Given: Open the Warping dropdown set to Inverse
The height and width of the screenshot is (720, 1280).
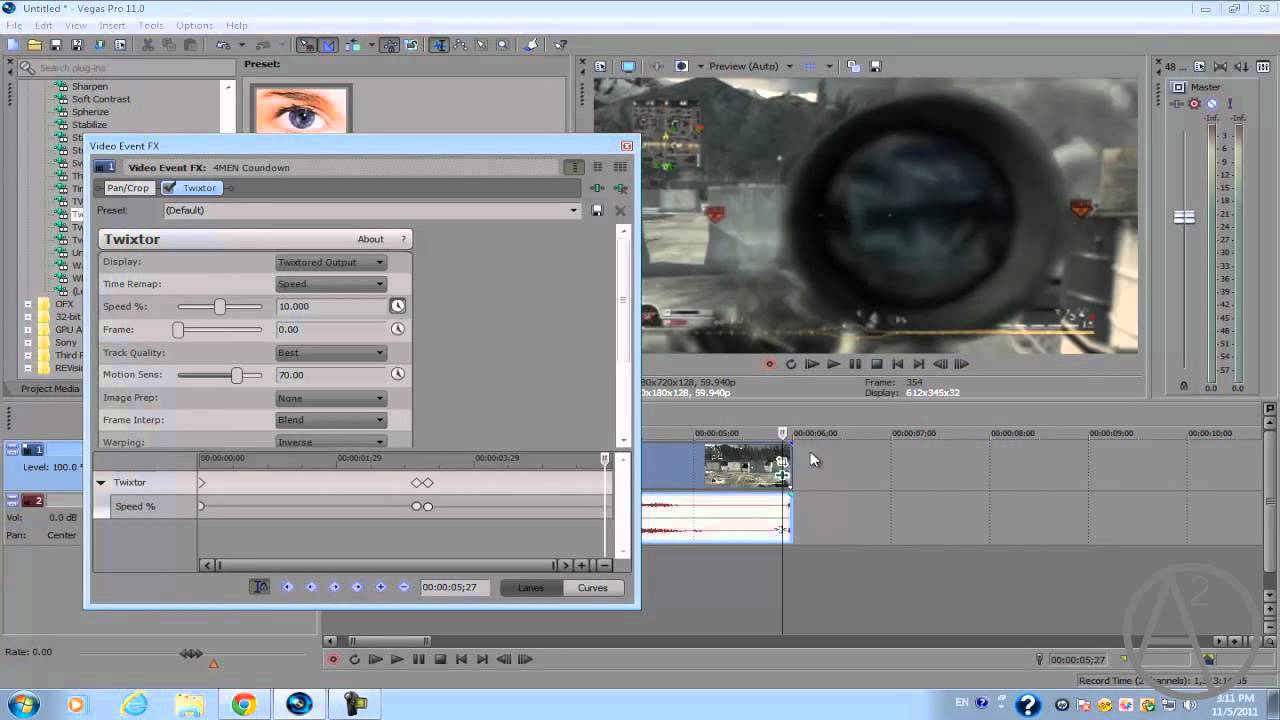Looking at the screenshot, I should tap(330, 442).
